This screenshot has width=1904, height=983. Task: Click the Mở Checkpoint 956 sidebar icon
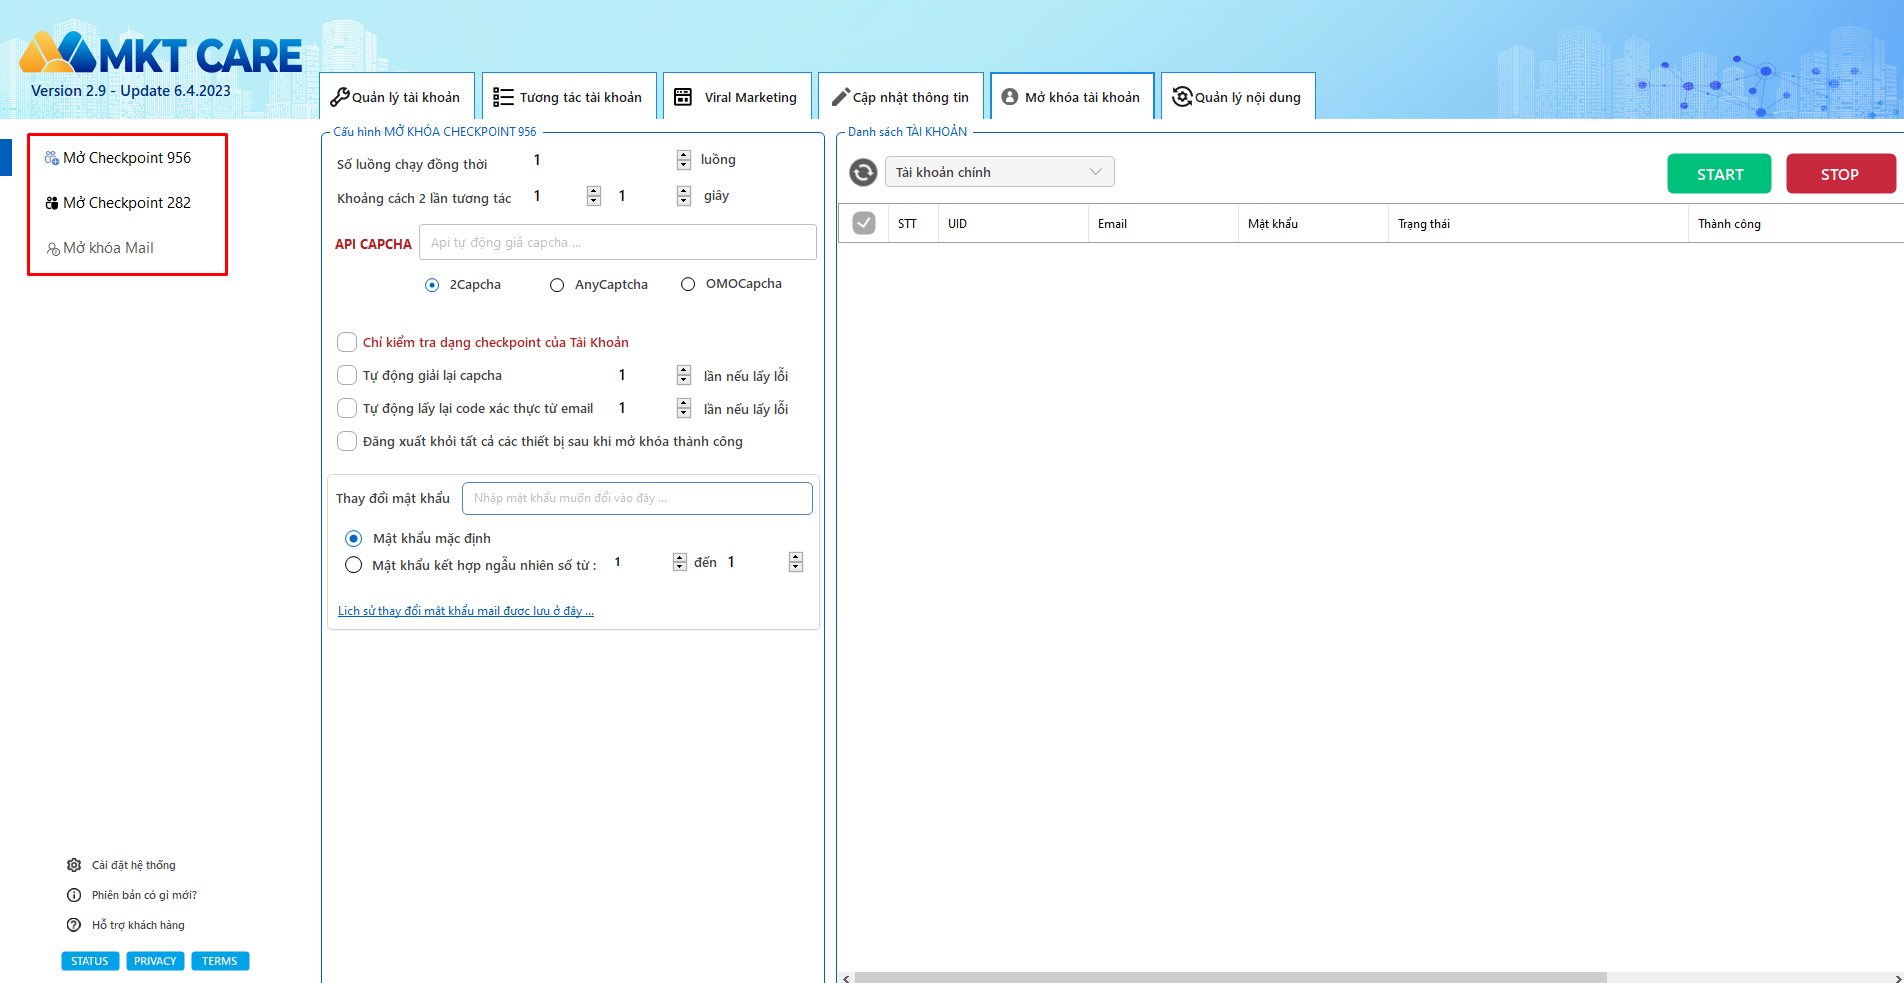pos(52,158)
